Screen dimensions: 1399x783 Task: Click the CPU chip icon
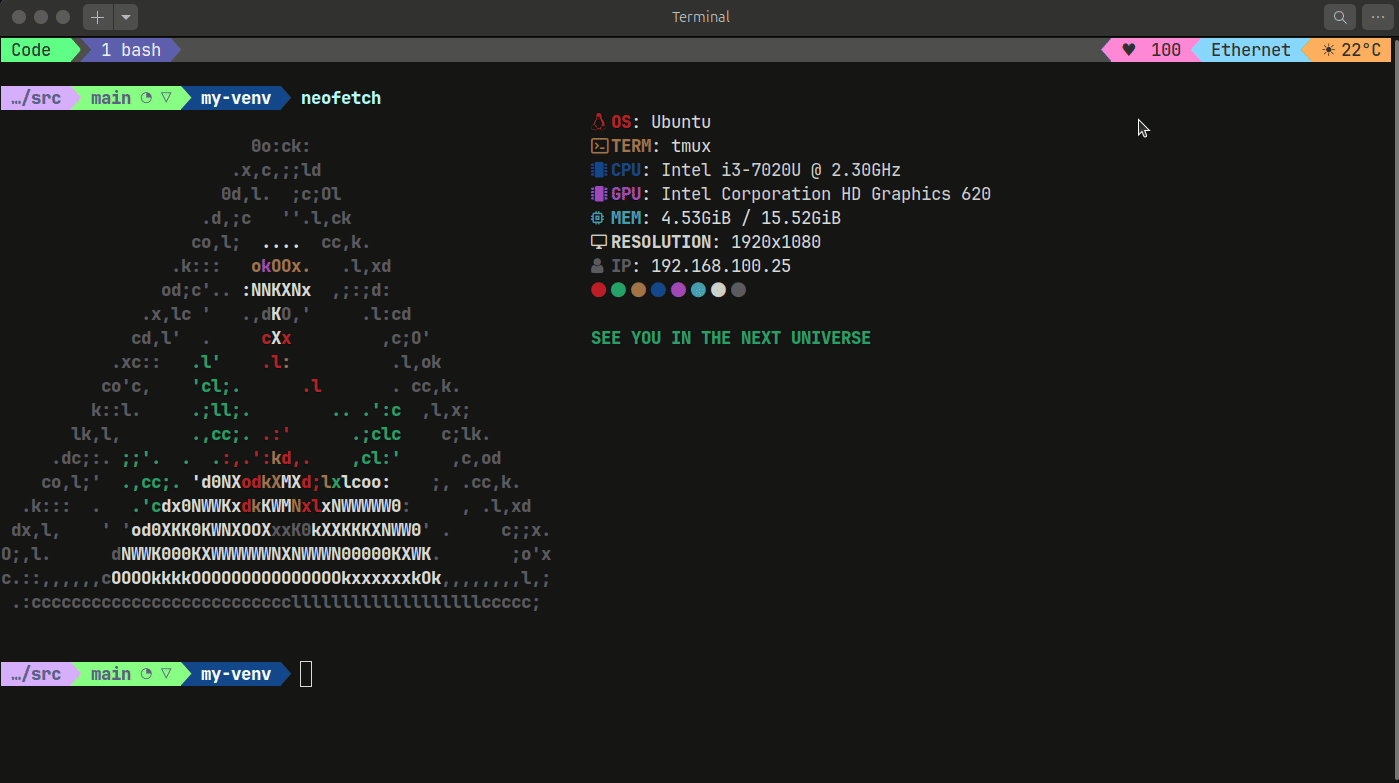(599, 170)
